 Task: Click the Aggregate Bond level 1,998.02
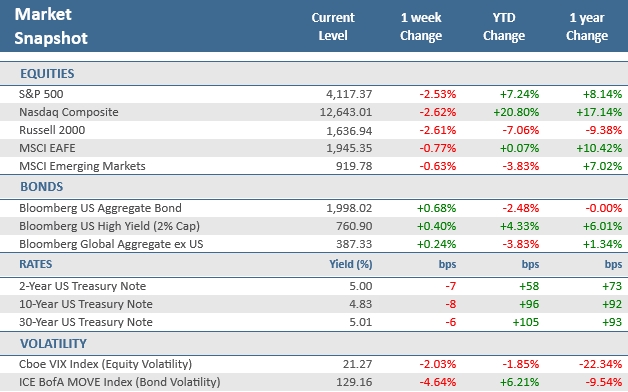pyautogui.click(x=349, y=209)
